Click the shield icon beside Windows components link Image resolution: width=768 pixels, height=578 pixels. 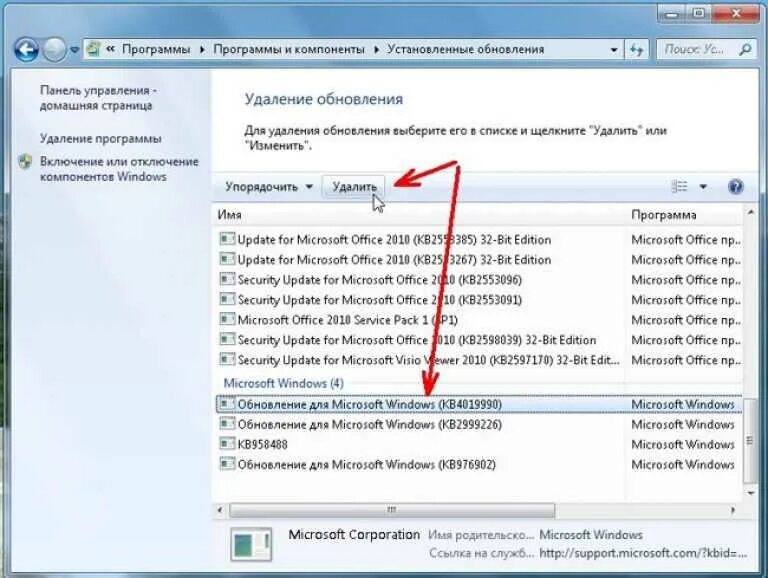pos(25,162)
